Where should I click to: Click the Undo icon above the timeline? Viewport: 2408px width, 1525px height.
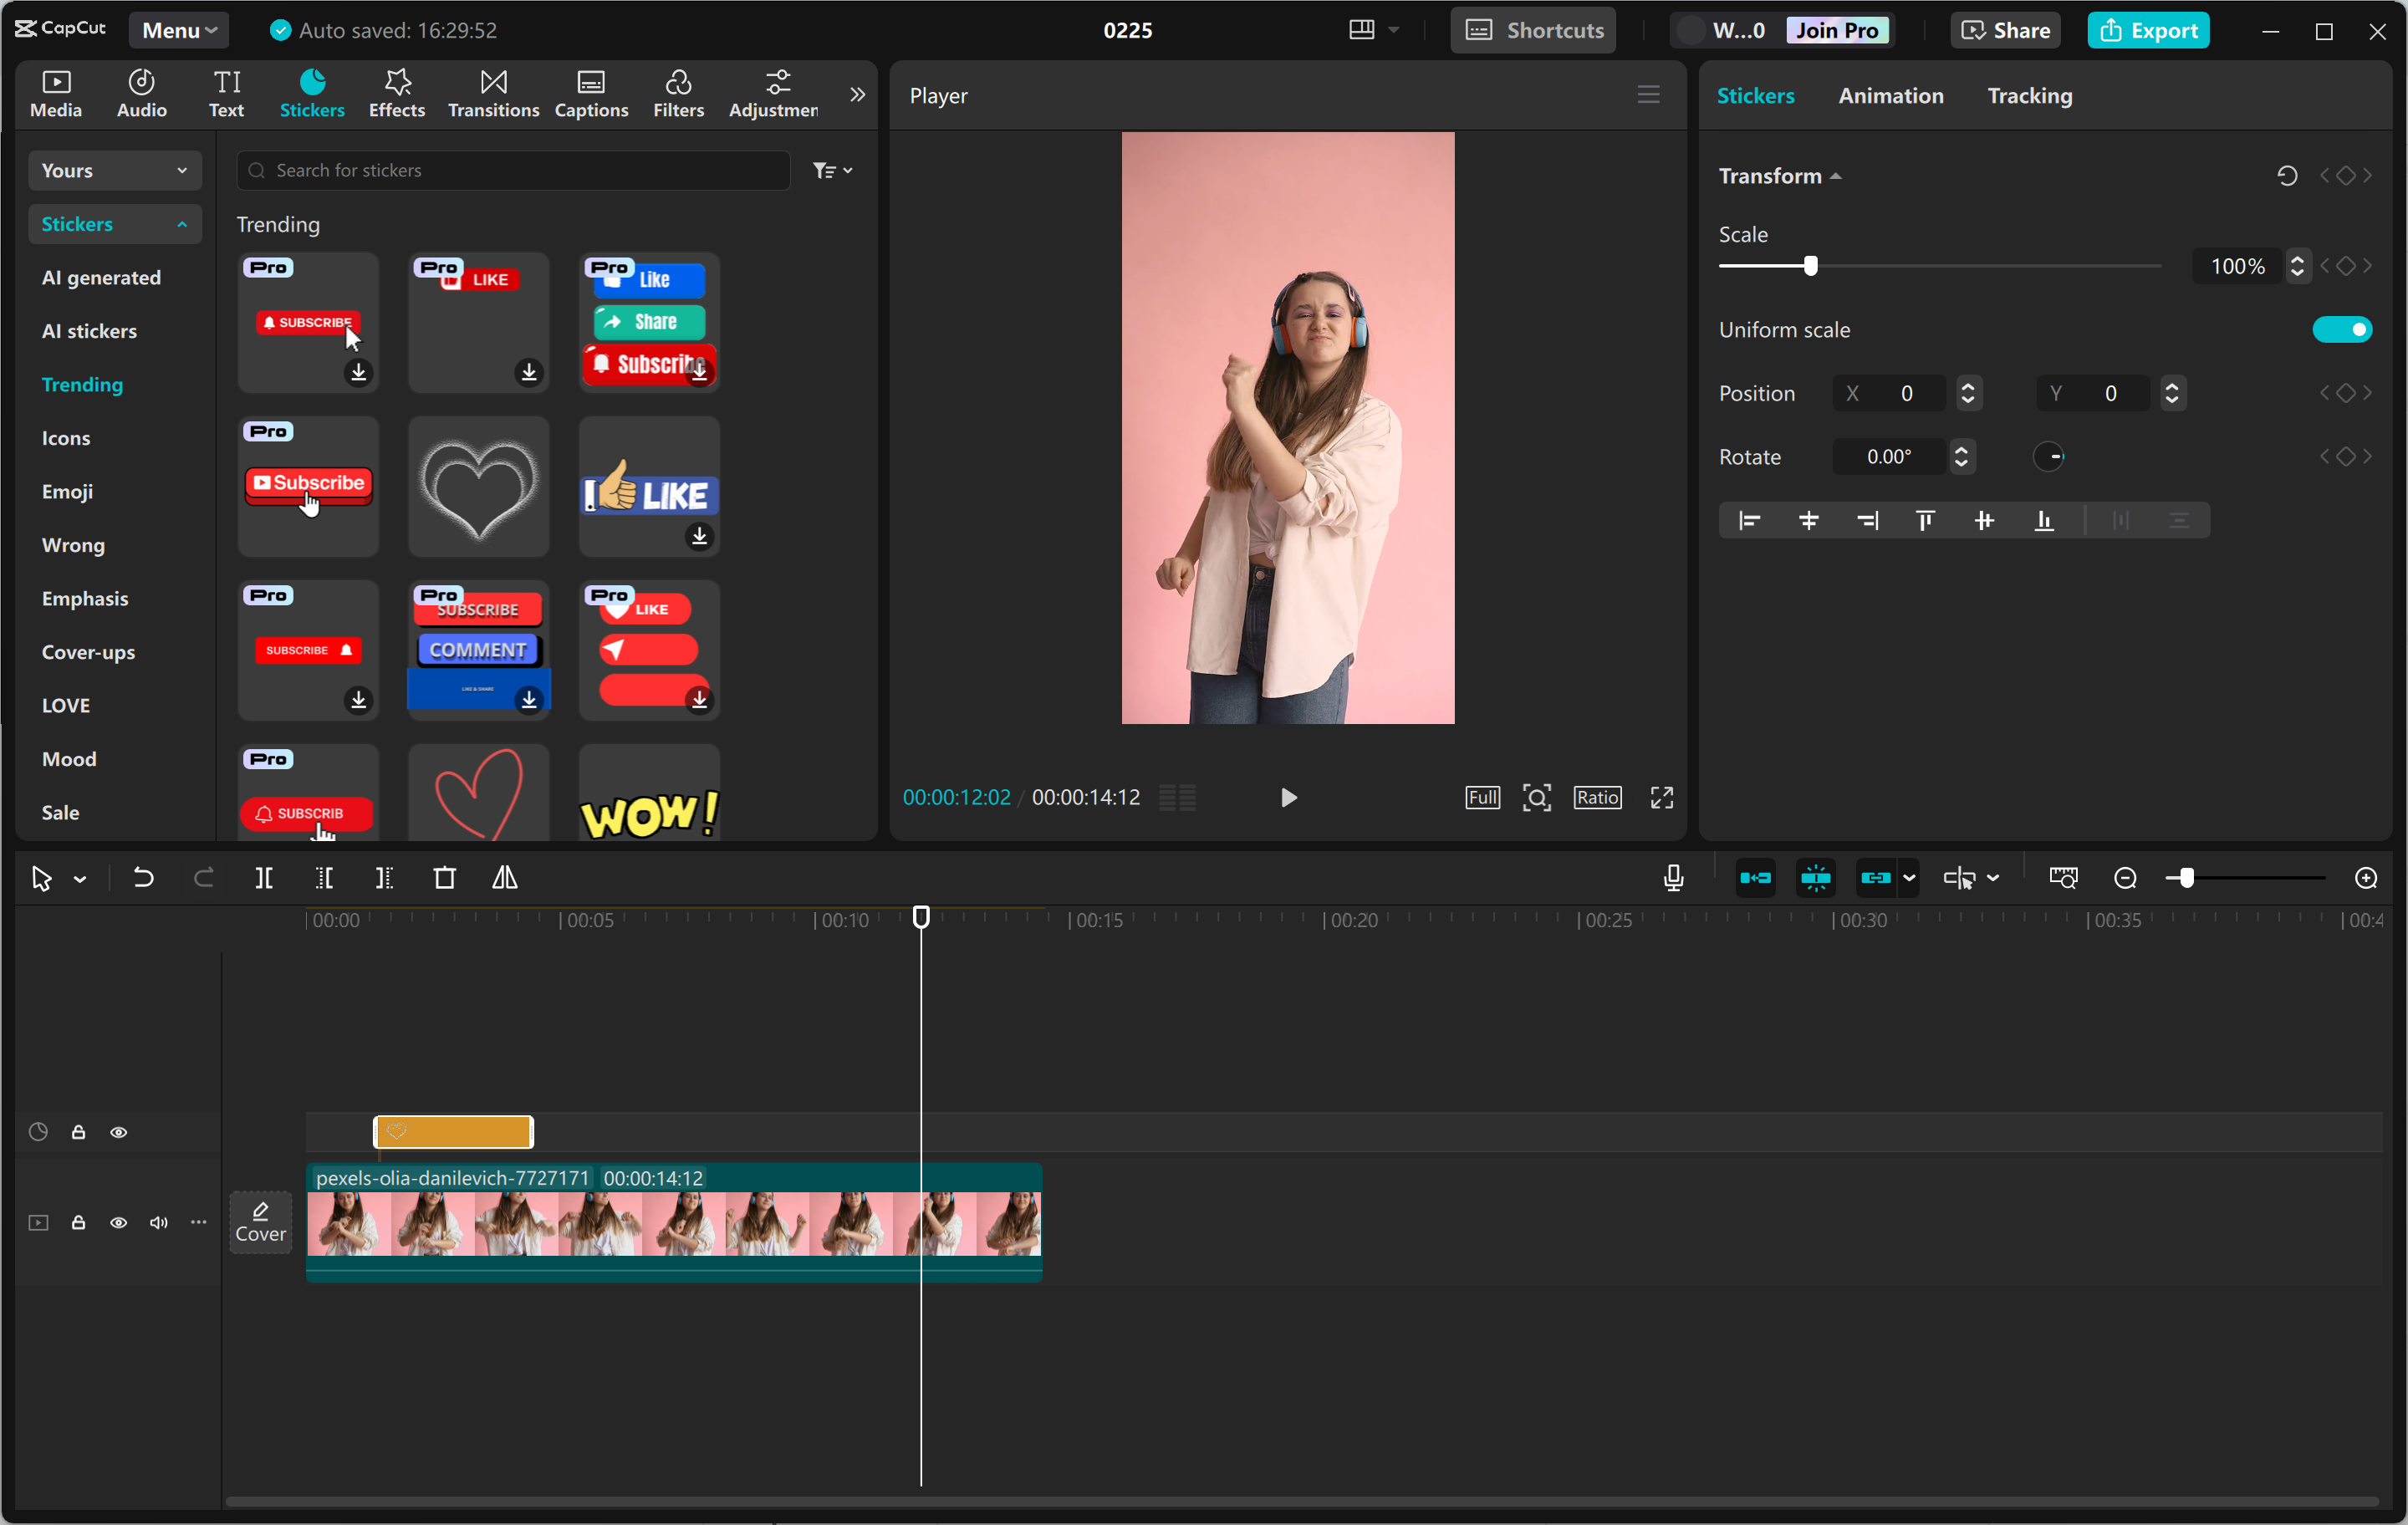tap(143, 878)
